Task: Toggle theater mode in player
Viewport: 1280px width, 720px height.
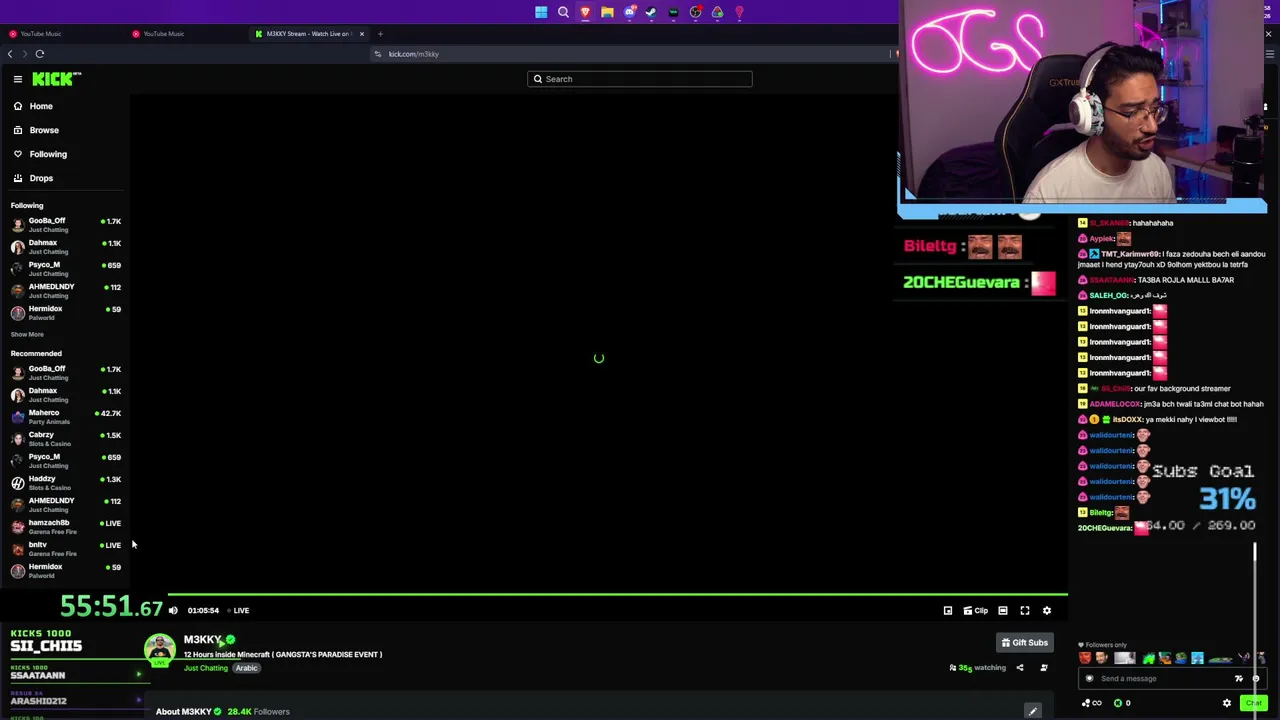Action: (x=1003, y=610)
